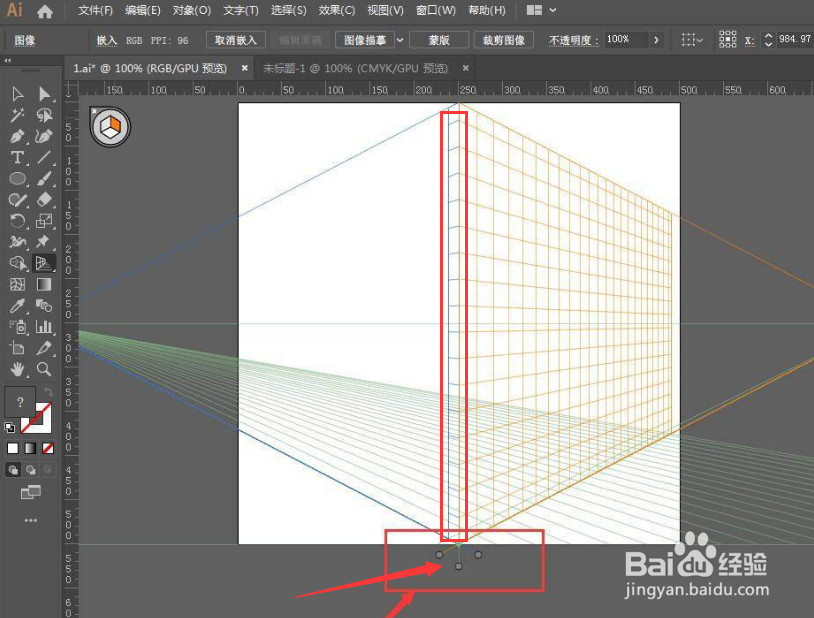Select the Zoom tool
Image resolution: width=814 pixels, height=618 pixels.
[x=44, y=369]
